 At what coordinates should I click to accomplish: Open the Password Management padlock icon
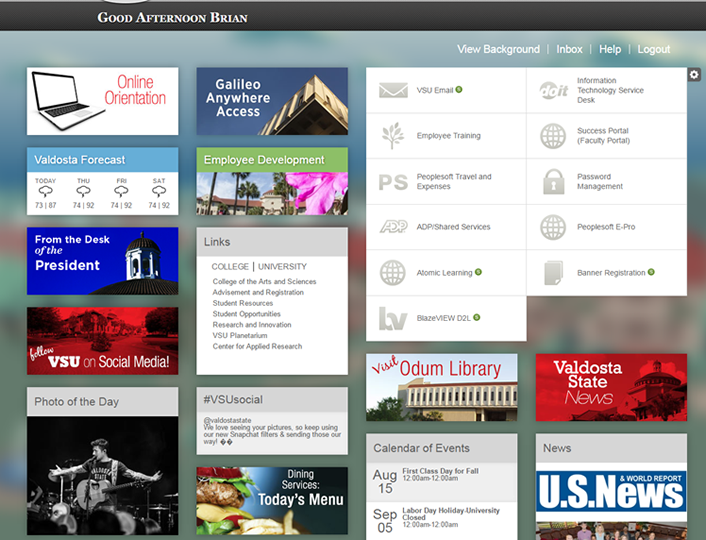[554, 182]
